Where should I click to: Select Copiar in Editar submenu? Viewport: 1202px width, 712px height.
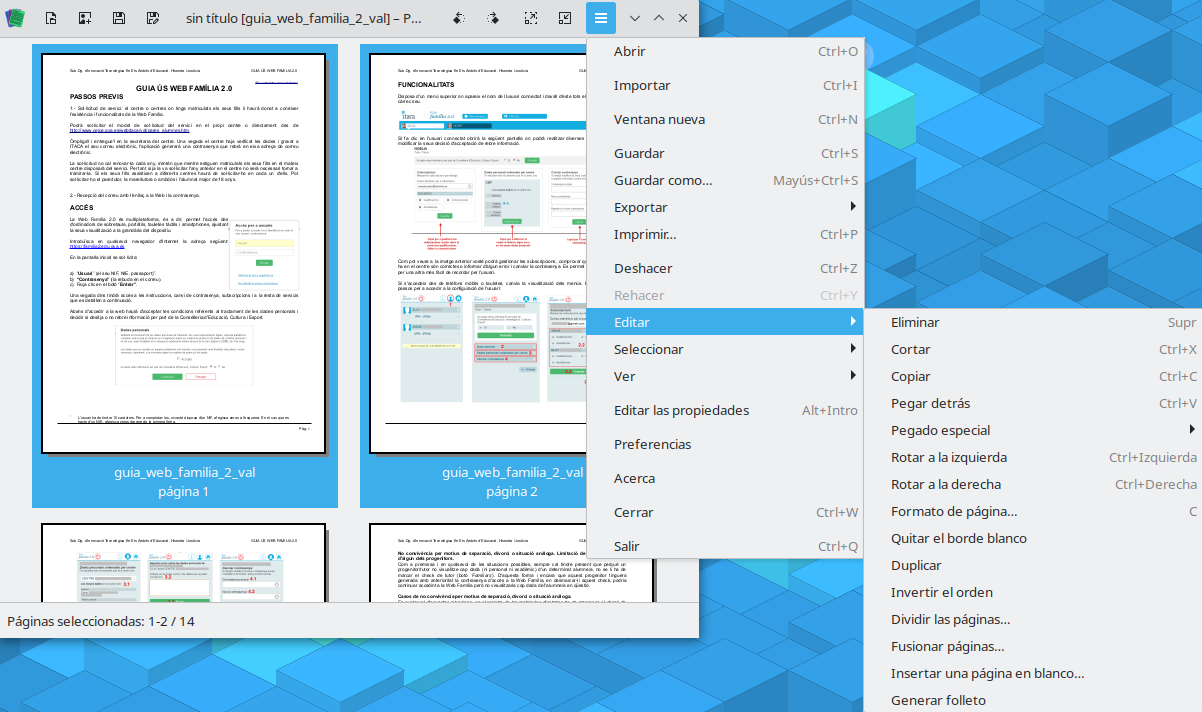pyautogui.click(x=1033, y=376)
